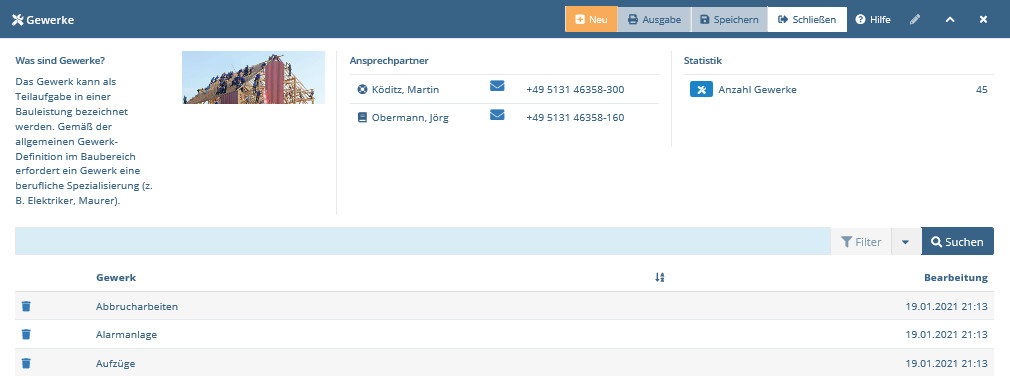Click the Aufzüge date 19.01.2021 21:13
Screen dimensions: 1010x376
946,364
